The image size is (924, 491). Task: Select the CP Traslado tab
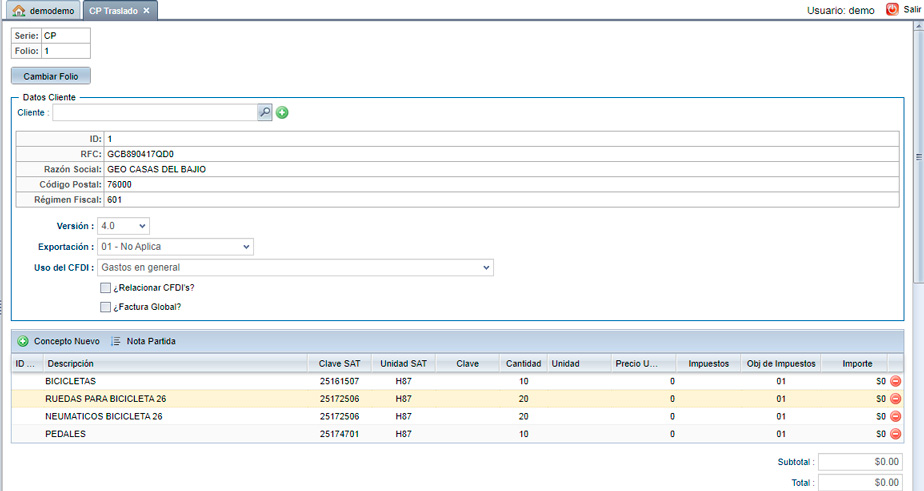[120, 11]
